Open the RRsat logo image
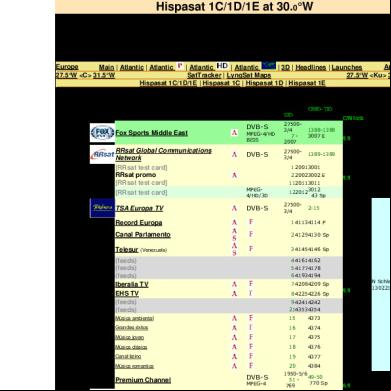 click(102, 154)
